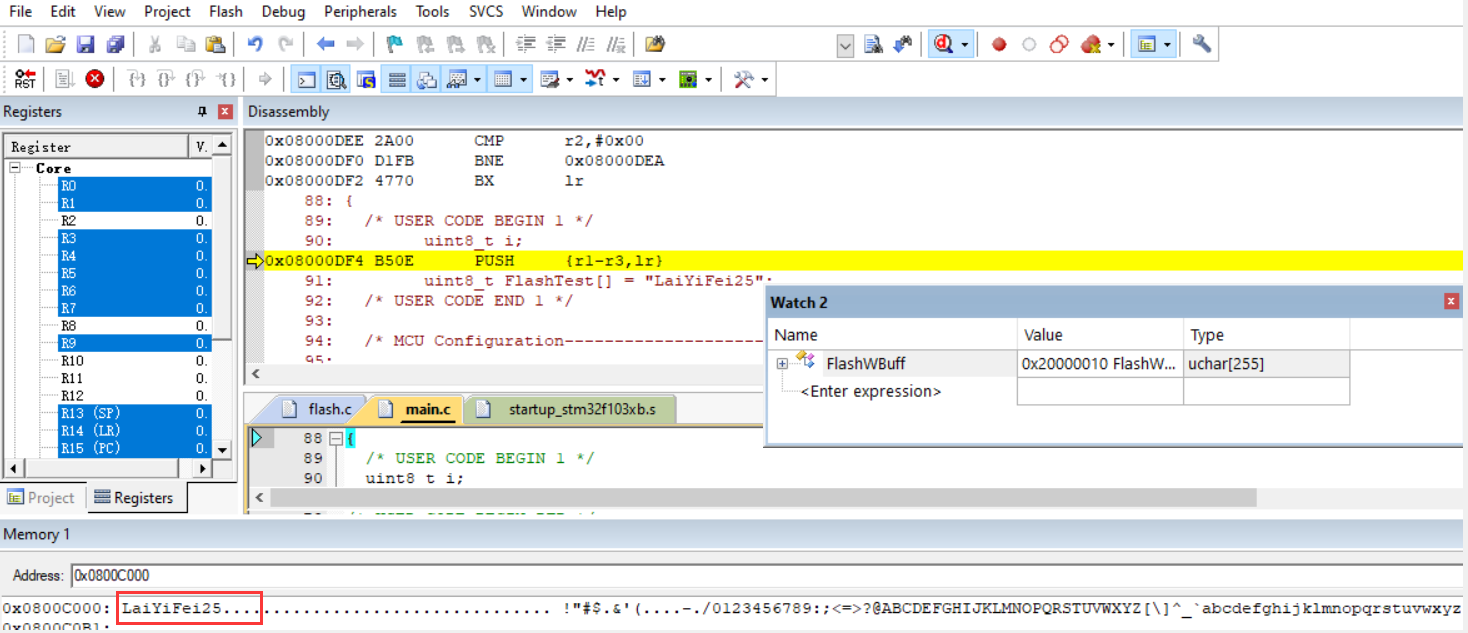Toggle the Watch windows button
This screenshot has height=633, width=1468.
[x=458, y=79]
